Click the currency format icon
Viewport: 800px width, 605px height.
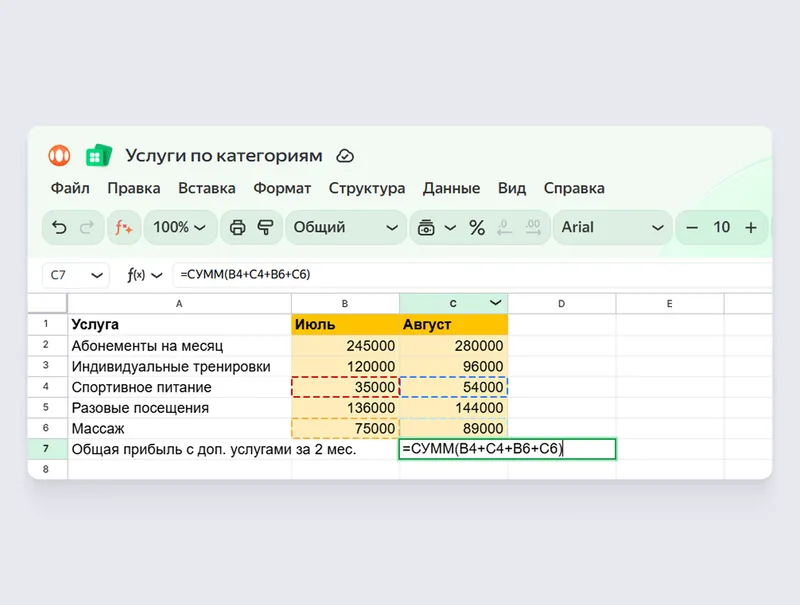click(426, 227)
